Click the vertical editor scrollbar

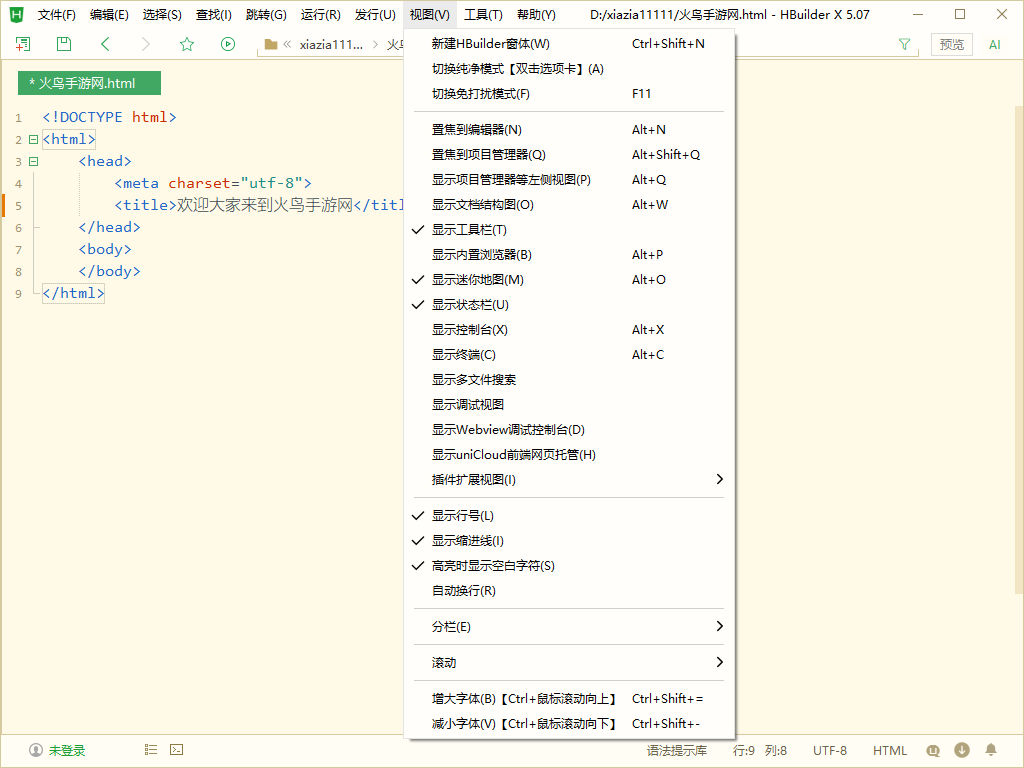click(1019, 349)
